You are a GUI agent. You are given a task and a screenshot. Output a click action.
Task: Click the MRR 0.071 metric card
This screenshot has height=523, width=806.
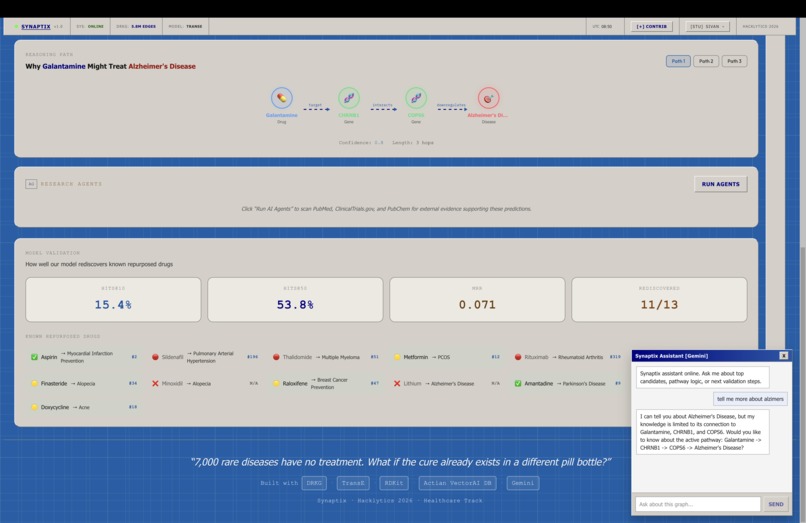477,300
